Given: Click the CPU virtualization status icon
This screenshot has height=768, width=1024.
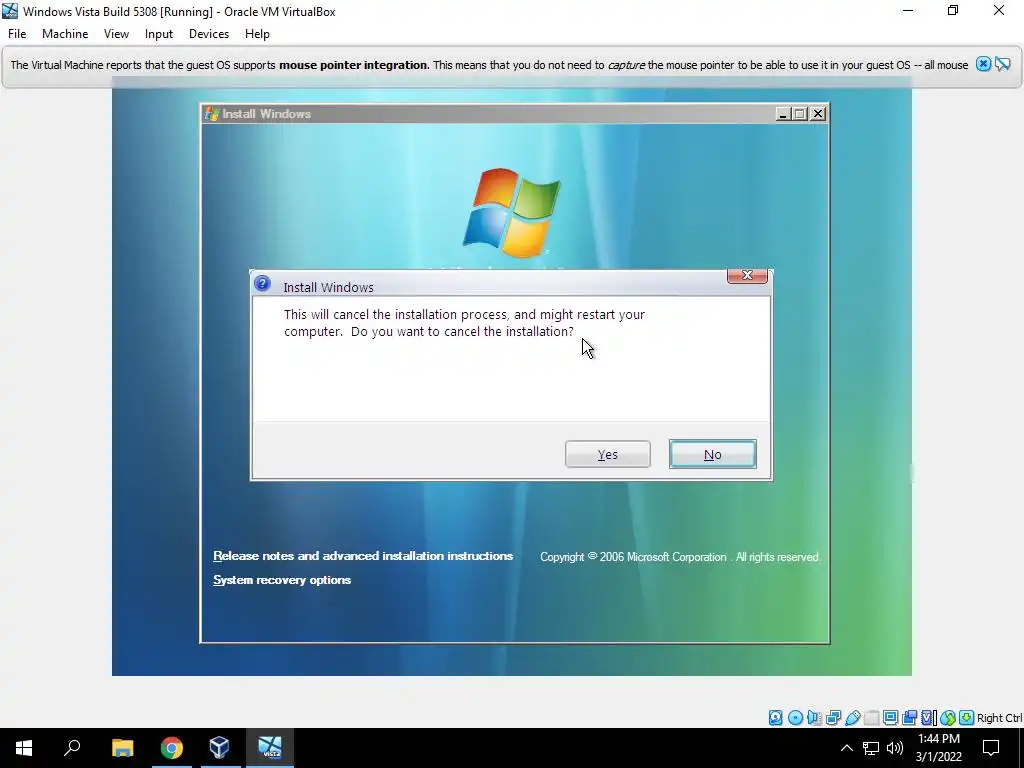Looking at the screenshot, I should click(929, 718).
